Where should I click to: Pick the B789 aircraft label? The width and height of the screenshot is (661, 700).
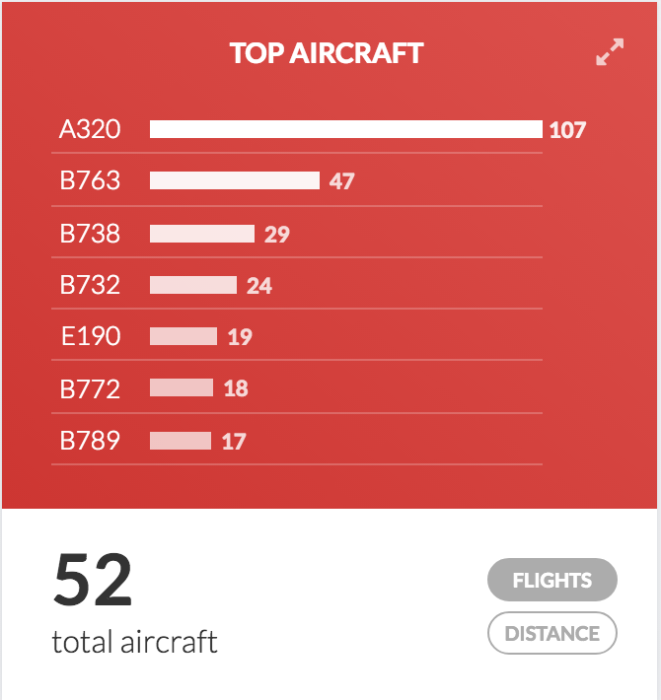click(x=90, y=440)
